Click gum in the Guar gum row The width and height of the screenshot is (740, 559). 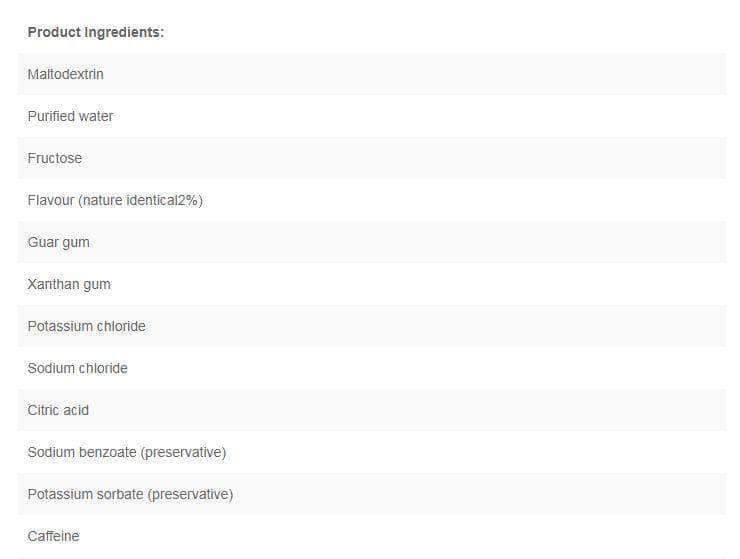[76, 243]
